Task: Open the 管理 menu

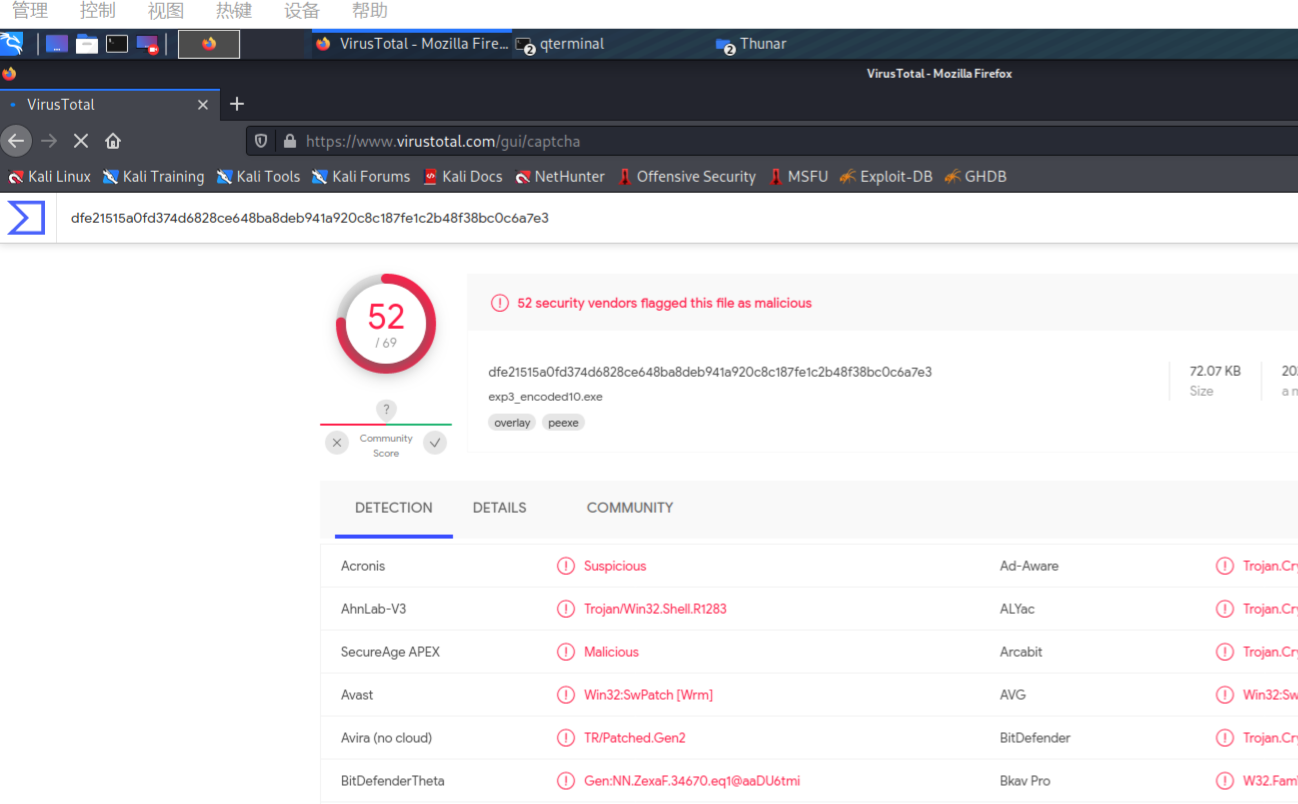Action: tap(30, 11)
